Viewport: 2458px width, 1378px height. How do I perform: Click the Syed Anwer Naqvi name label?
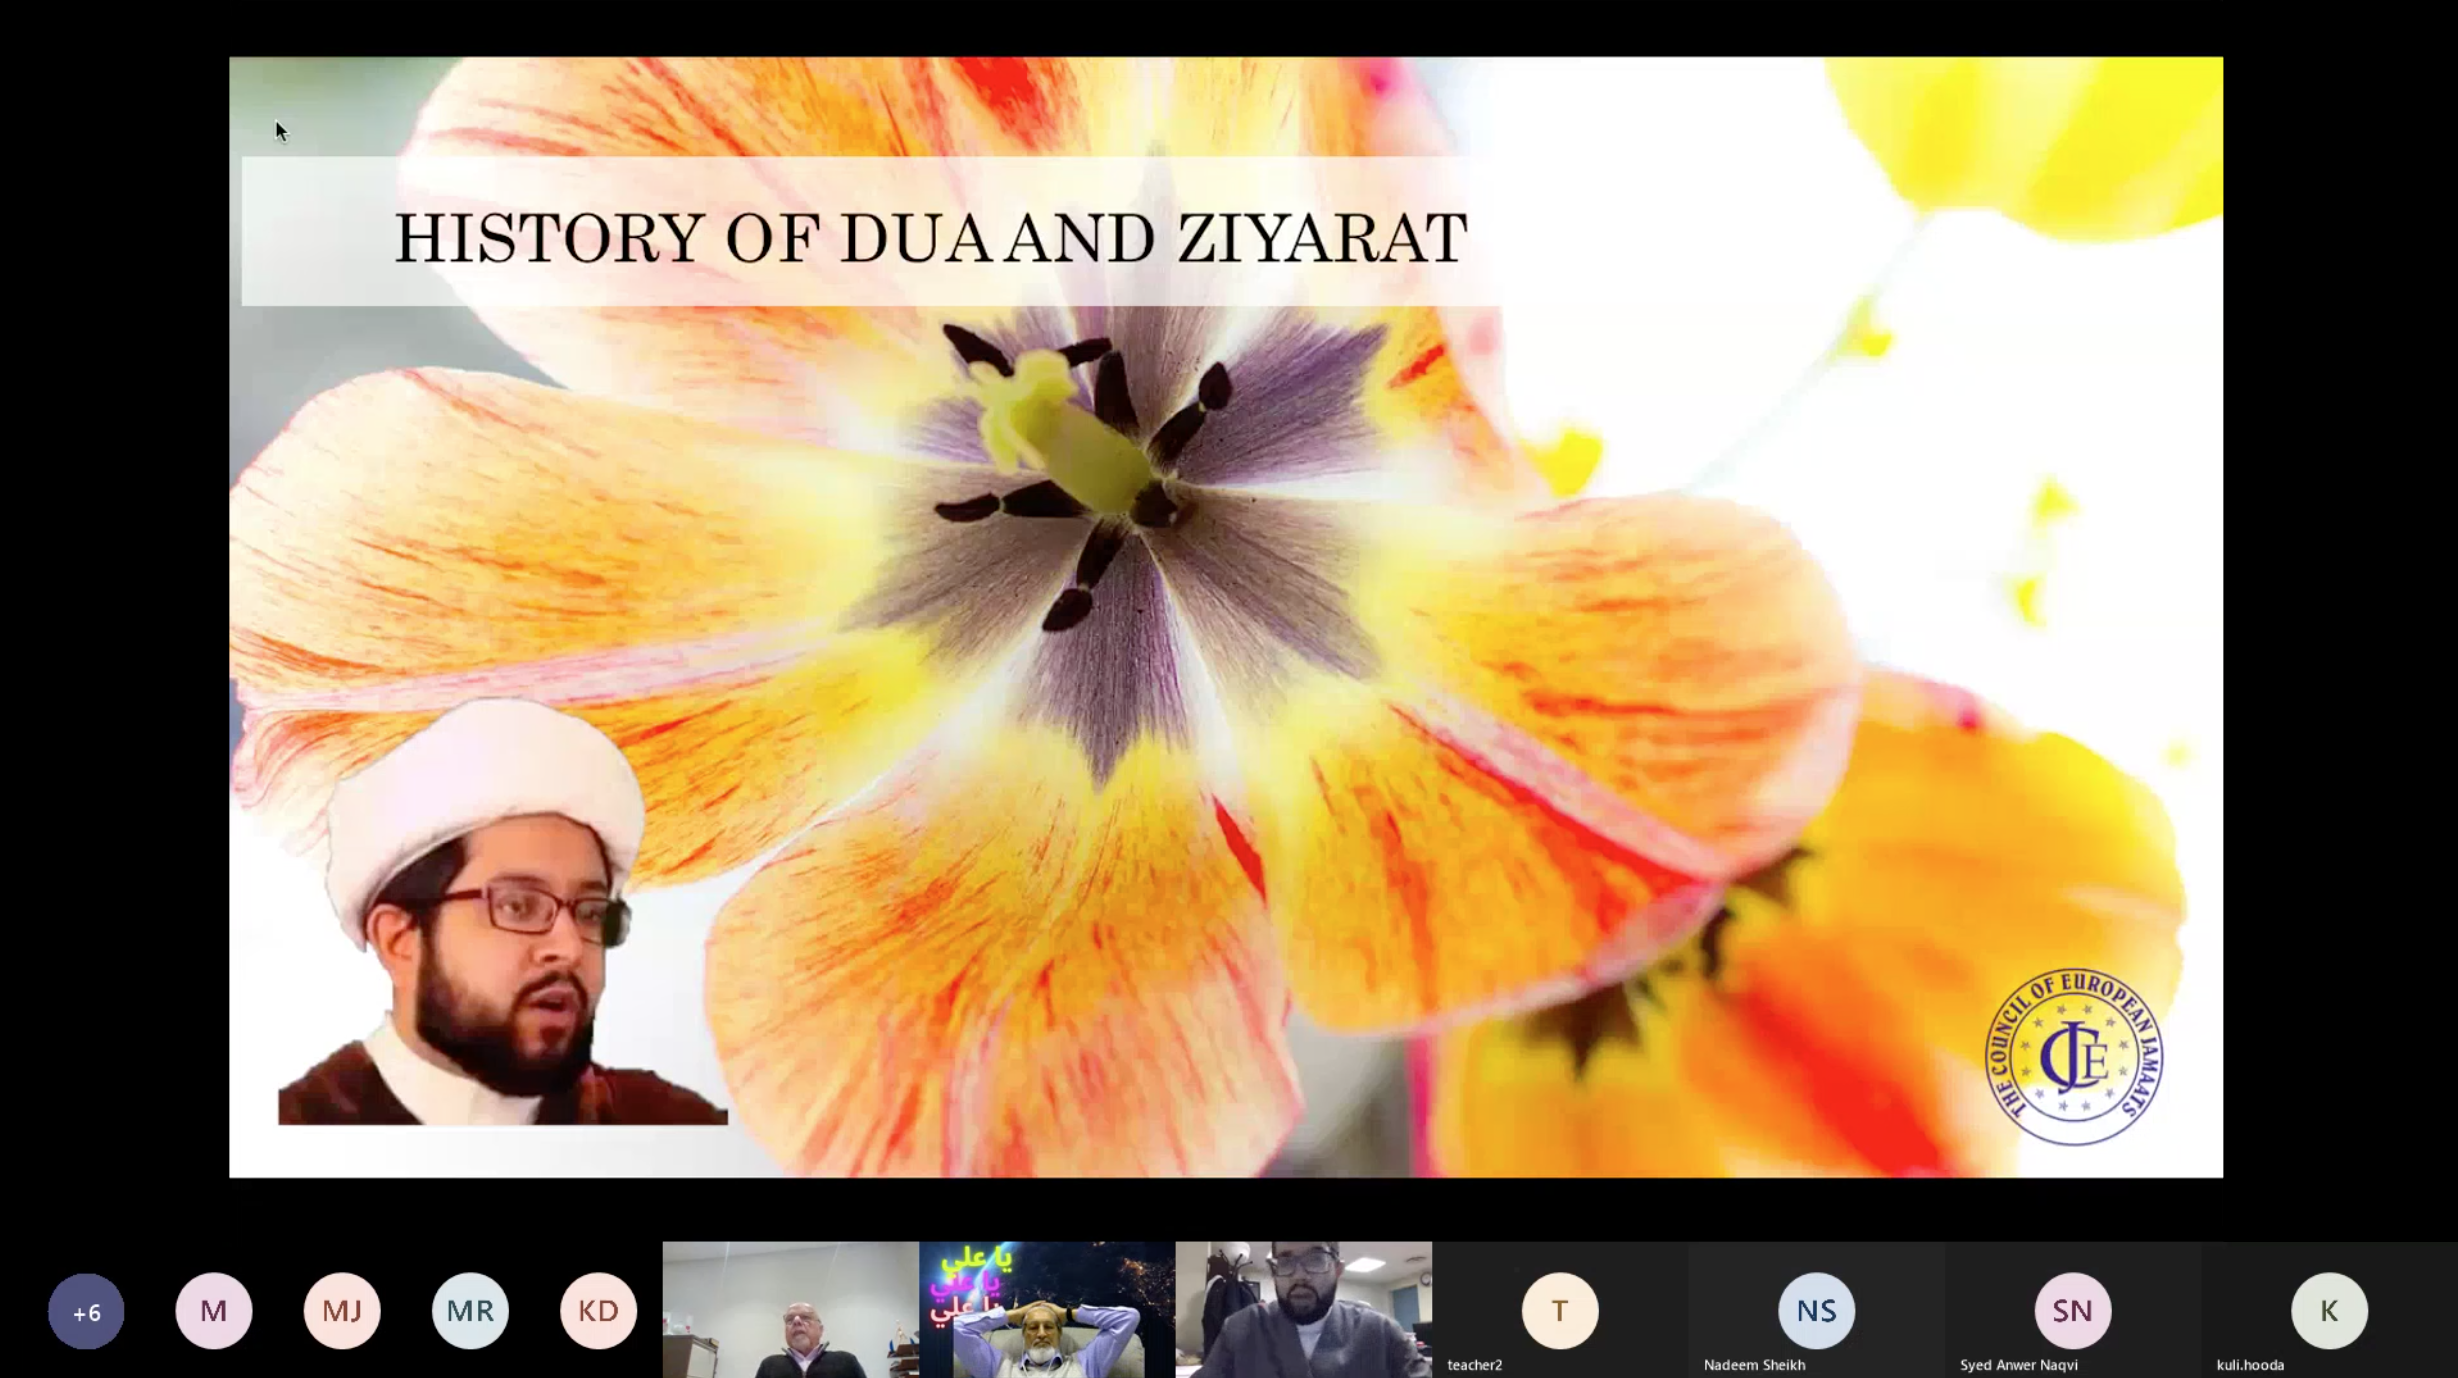2018,1365
